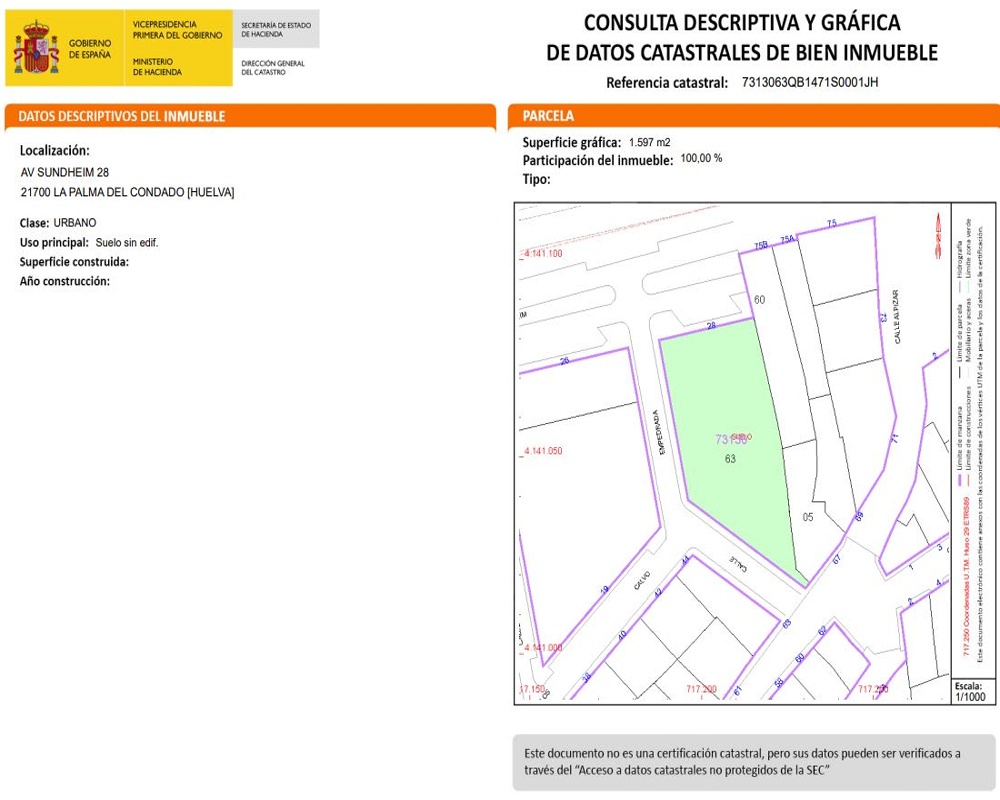The height and width of the screenshot is (800, 1000).
Task: Click the north arrow on the map
Action: tap(938, 235)
